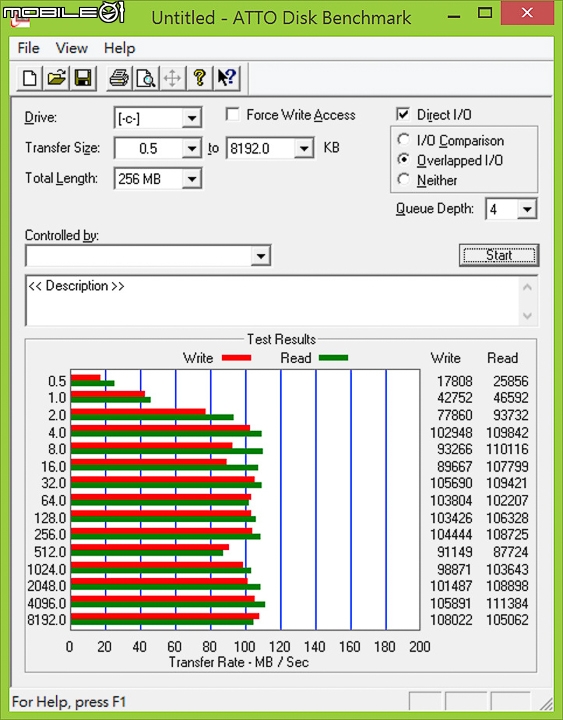
Task: Open Print Preview toolbar icon
Action: click(x=146, y=78)
